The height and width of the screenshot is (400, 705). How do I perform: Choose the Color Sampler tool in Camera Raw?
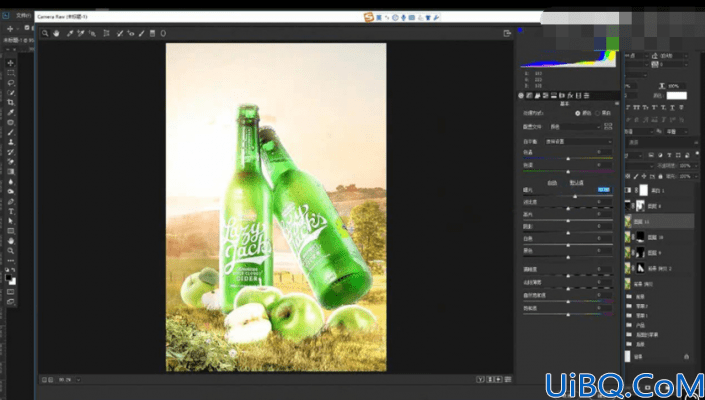(81, 33)
